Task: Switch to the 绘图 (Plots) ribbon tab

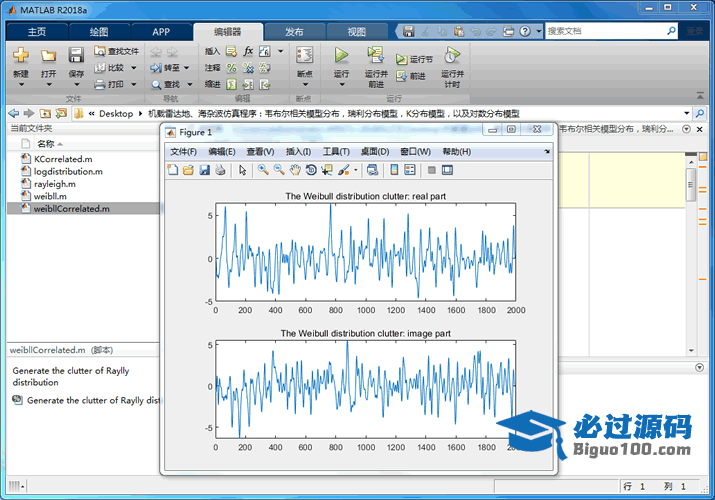Action: pos(99,31)
